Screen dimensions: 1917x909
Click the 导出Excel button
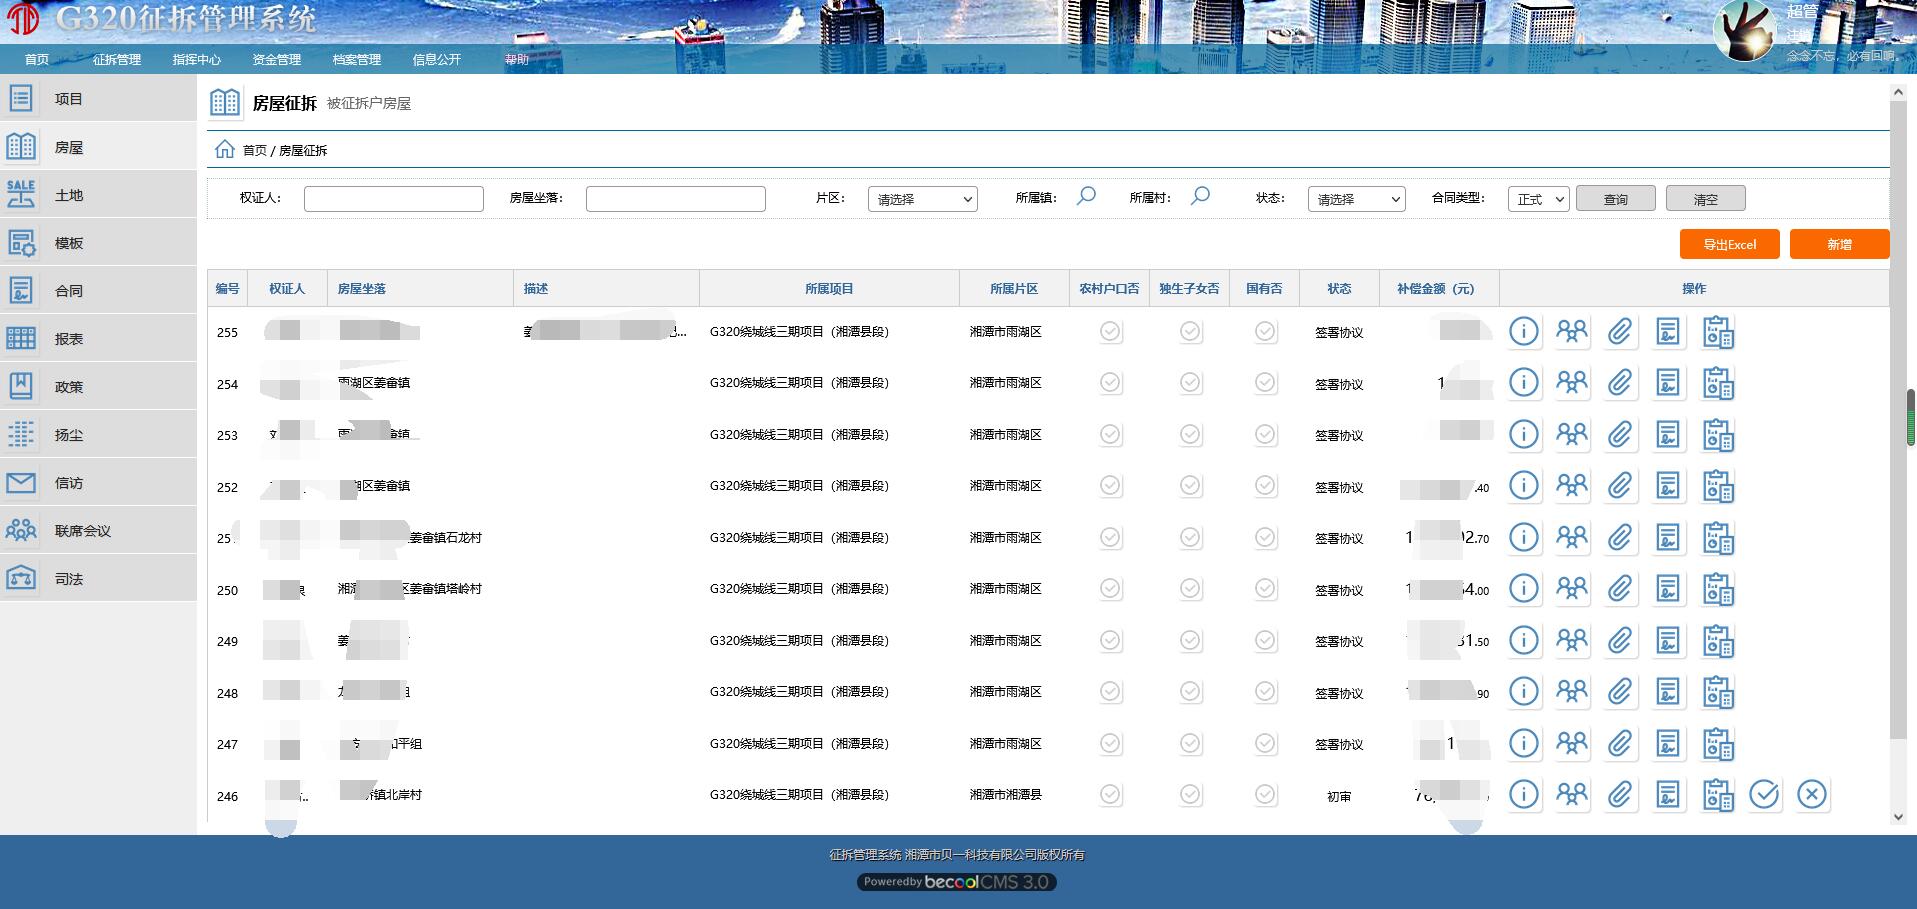point(1729,244)
